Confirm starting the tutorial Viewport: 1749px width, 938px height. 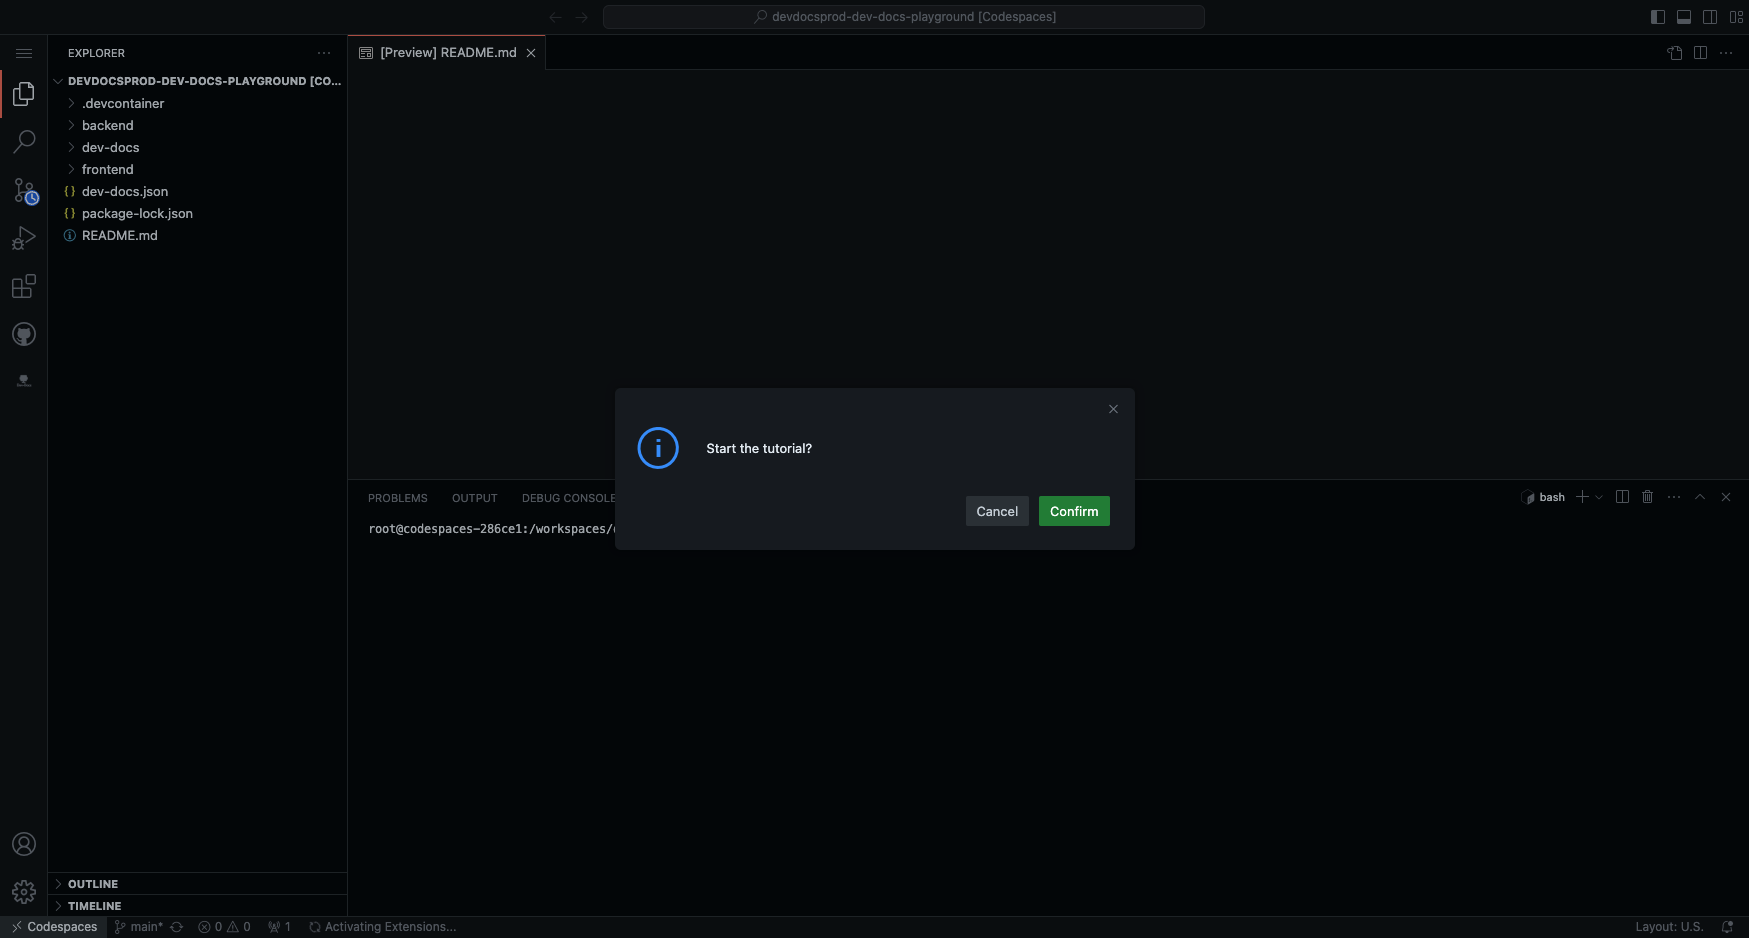pos(1073,511)
